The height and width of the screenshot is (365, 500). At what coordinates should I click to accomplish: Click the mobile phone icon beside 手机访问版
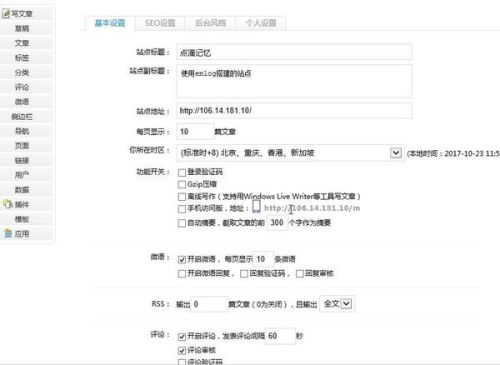tap(256, 207)
